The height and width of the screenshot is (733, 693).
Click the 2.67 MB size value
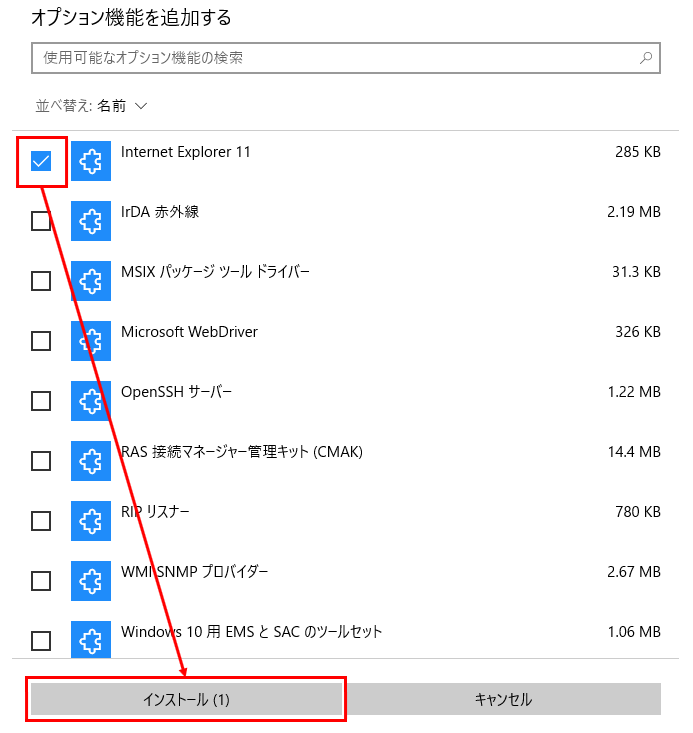pyautogui.click(x=634, y=572)
